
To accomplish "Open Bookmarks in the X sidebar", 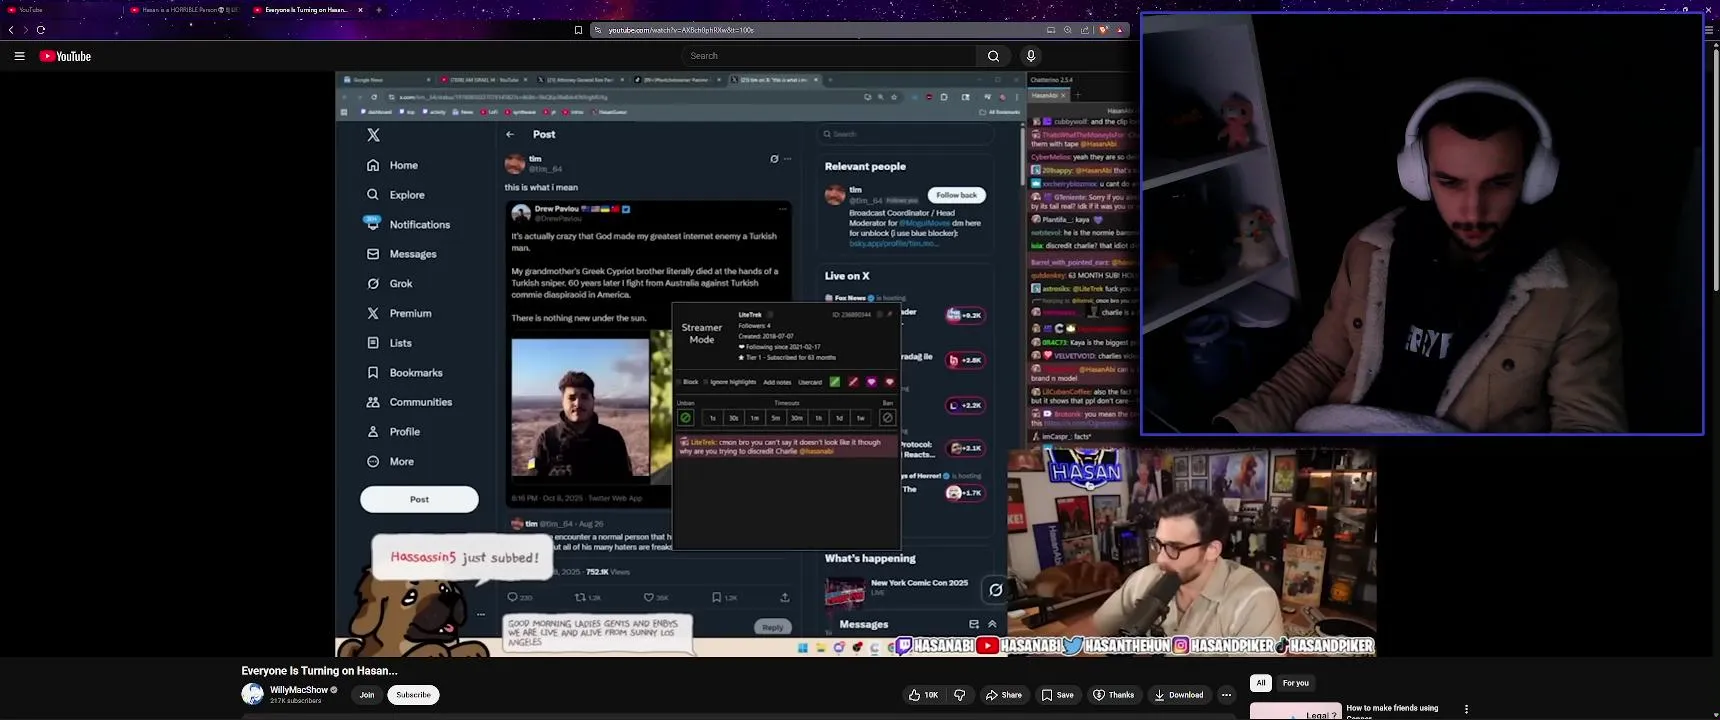I will click(405, 373).
